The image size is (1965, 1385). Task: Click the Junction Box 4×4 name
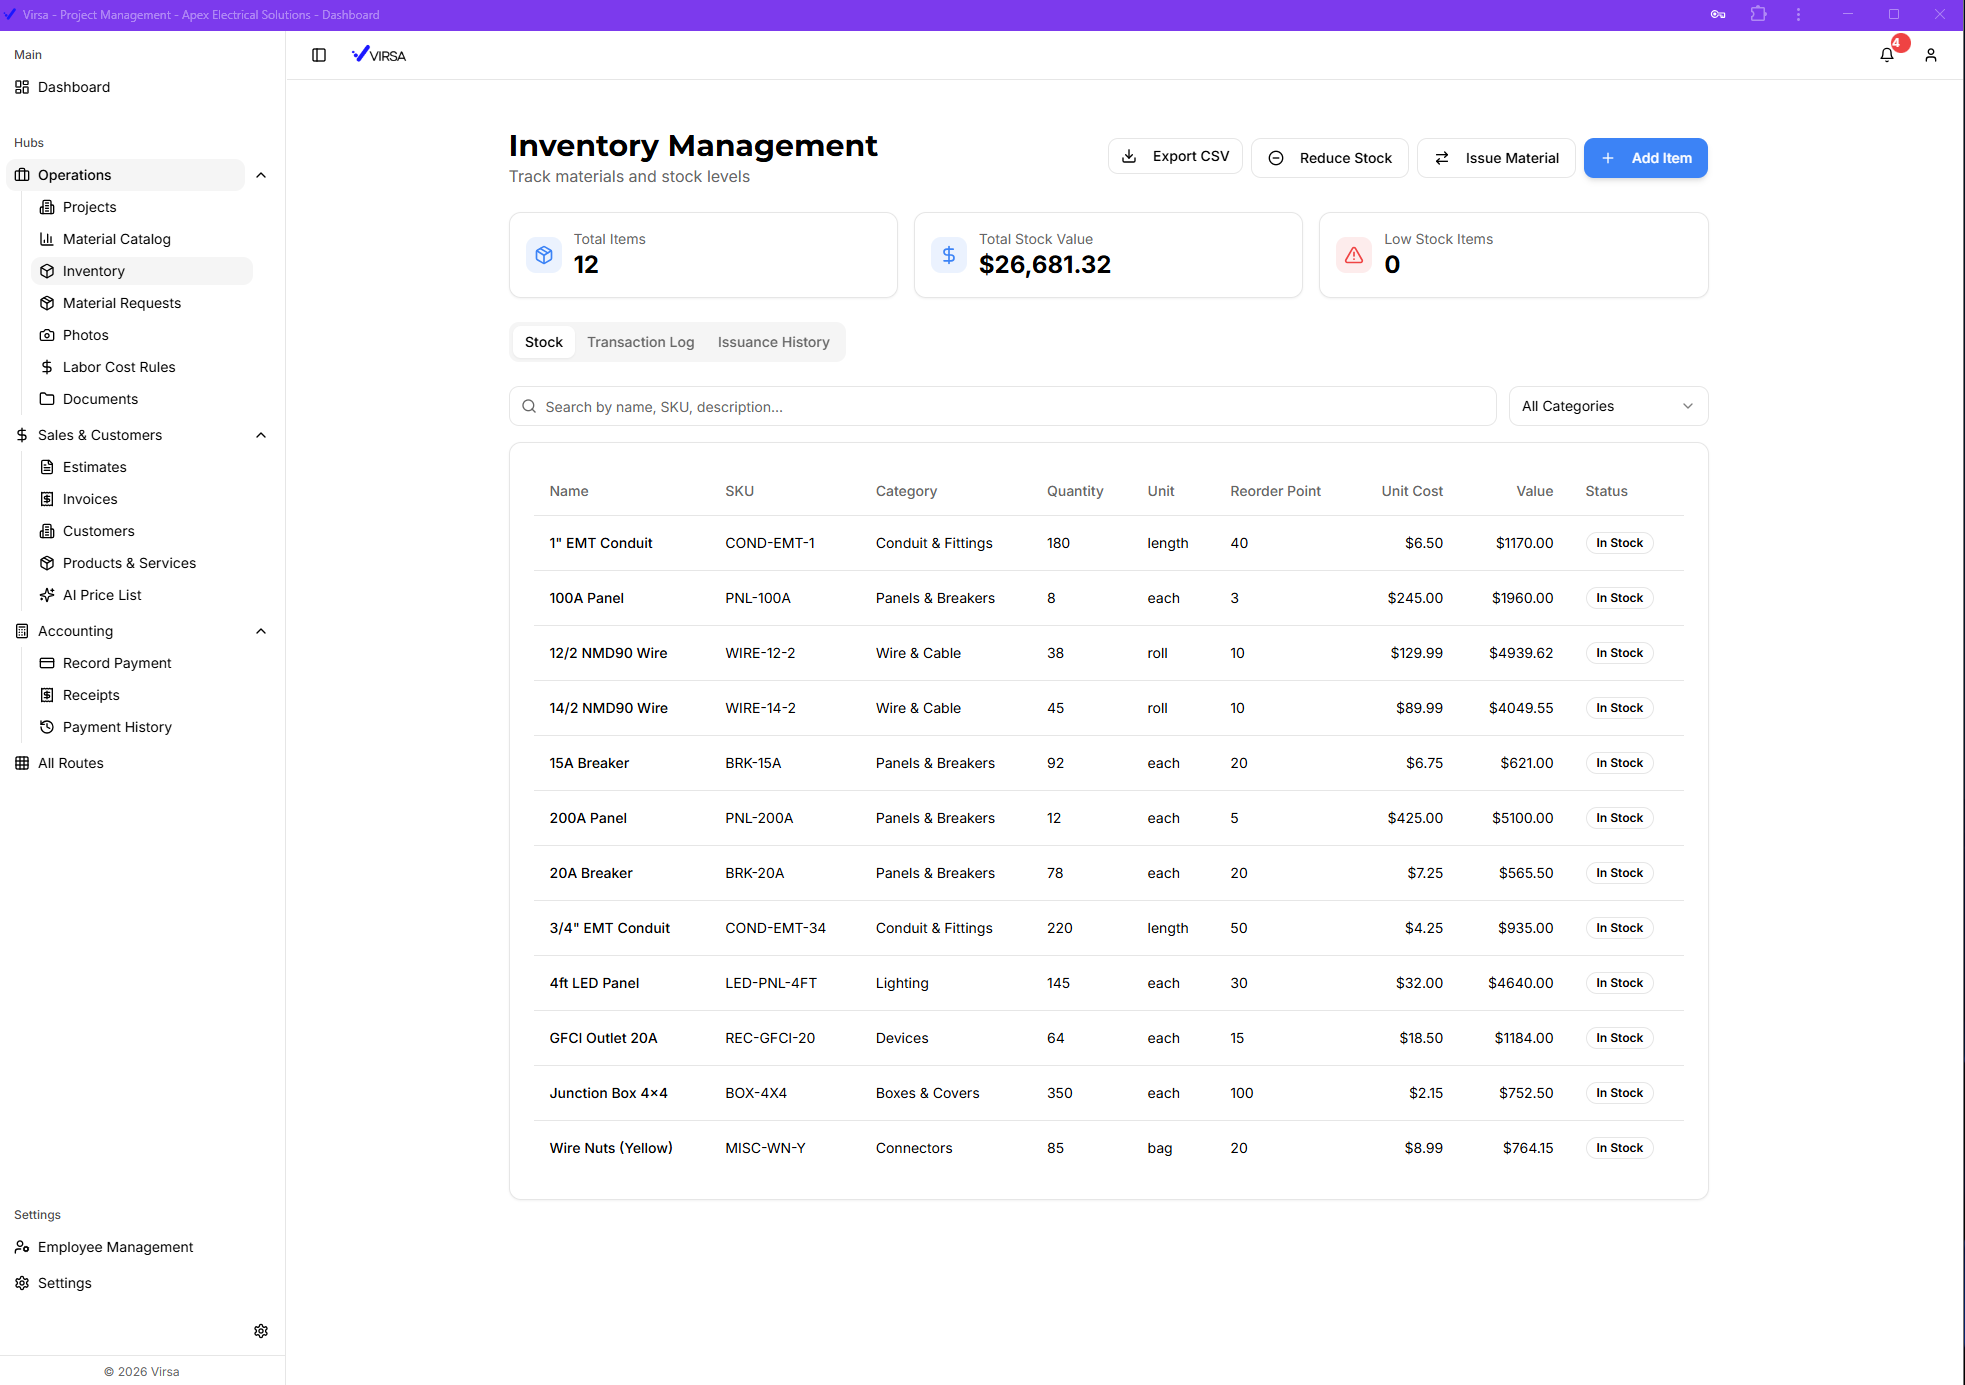608,1093
